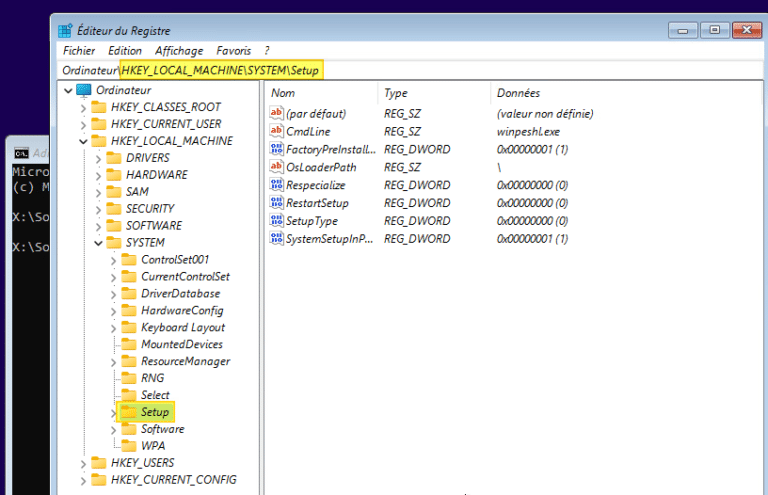Open the Favoris menu
Image resolution: width=768 pixels, height=495 pixels.
tap(233, 50)
